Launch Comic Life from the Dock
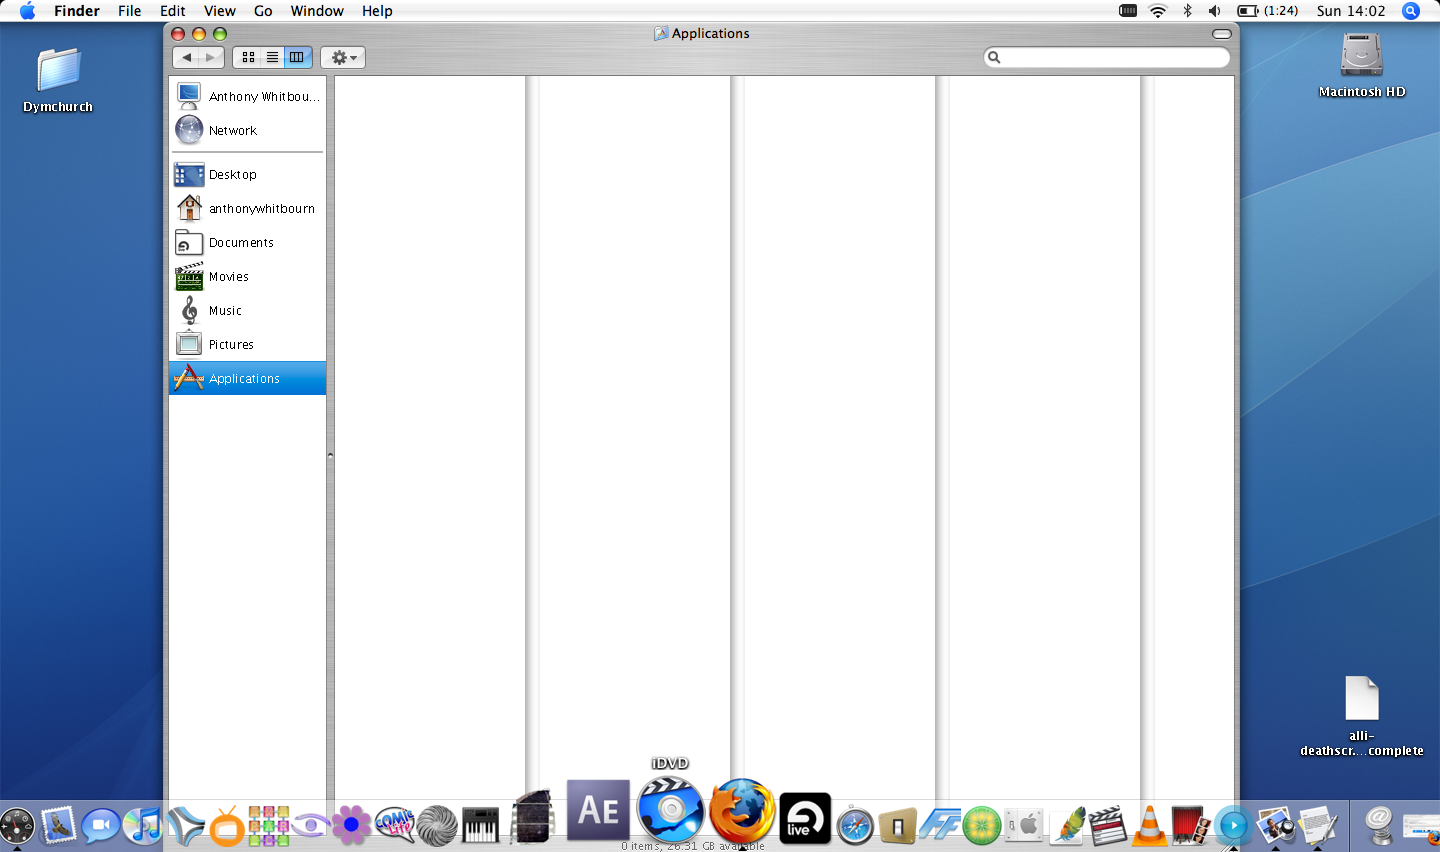This screenshot has height=852, width=1440. (394, 825)
